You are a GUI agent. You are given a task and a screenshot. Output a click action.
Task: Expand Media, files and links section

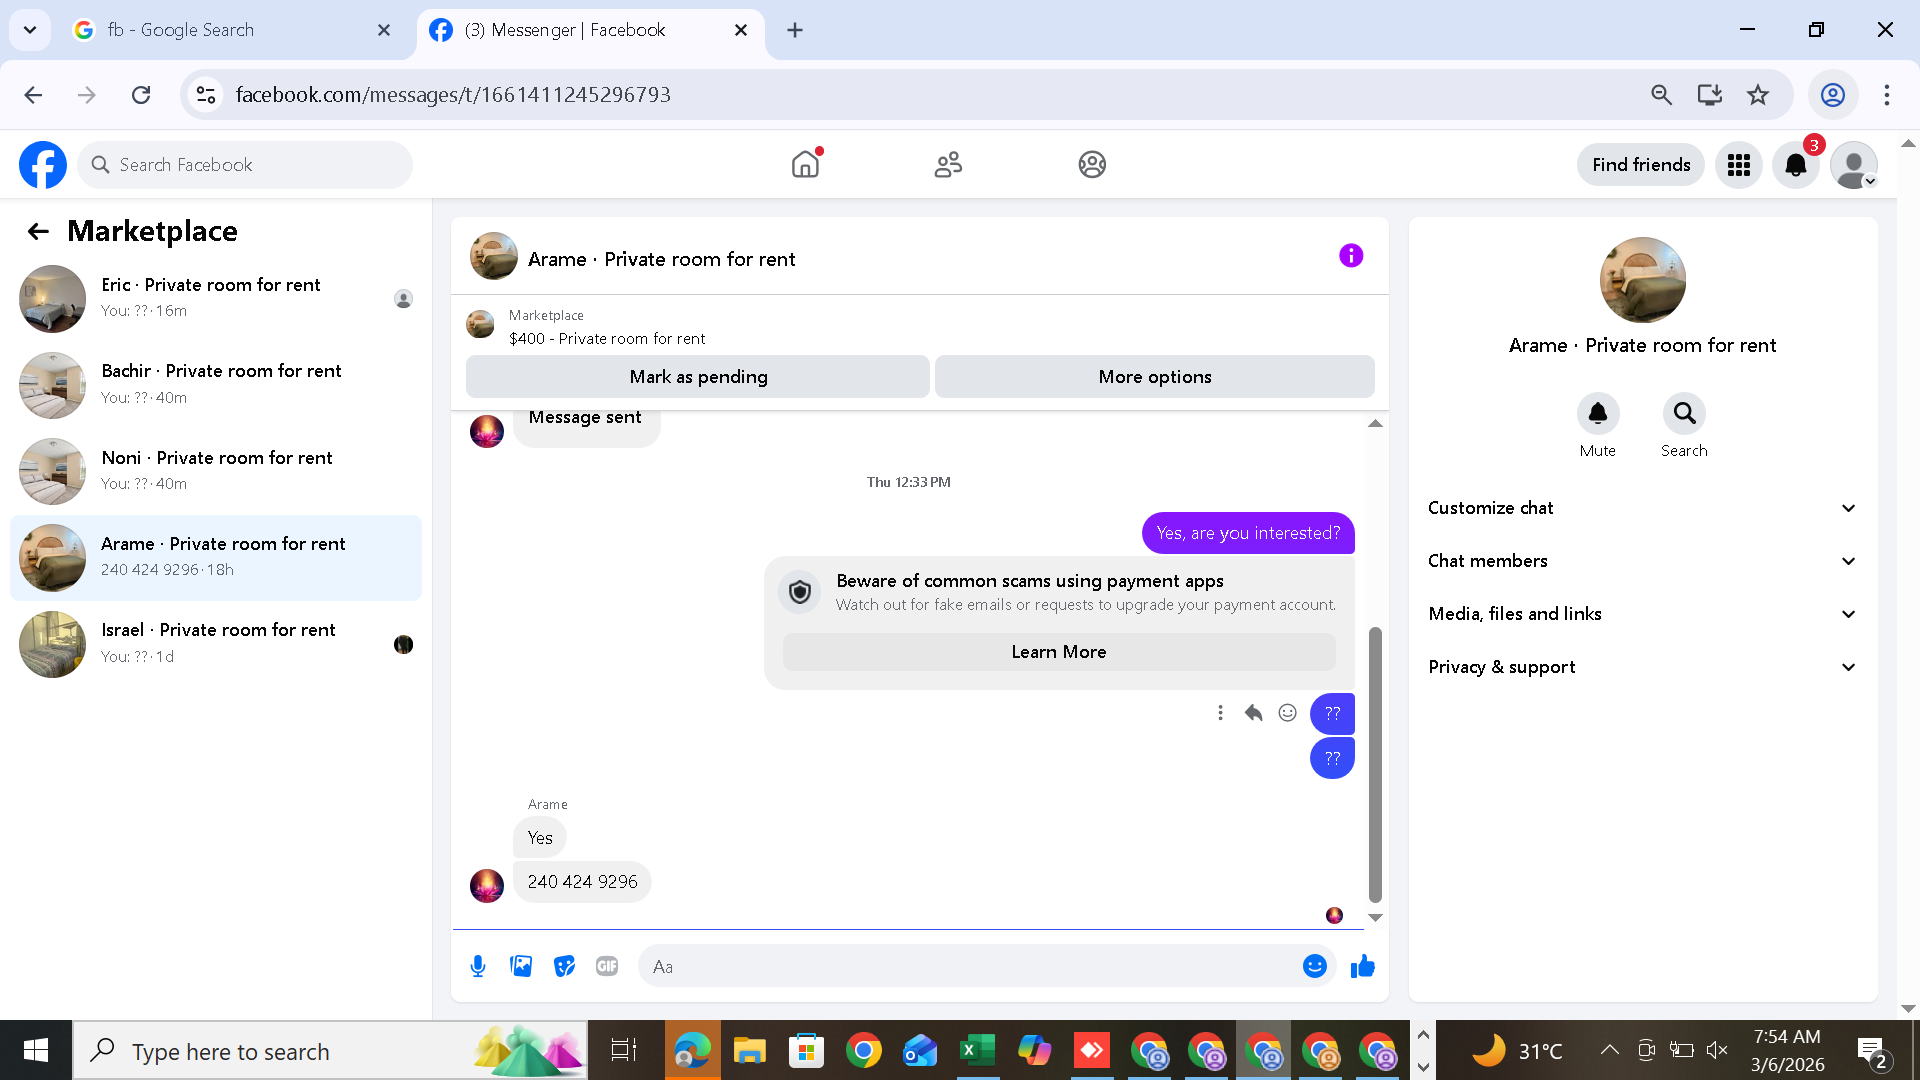coord(1642,614)
